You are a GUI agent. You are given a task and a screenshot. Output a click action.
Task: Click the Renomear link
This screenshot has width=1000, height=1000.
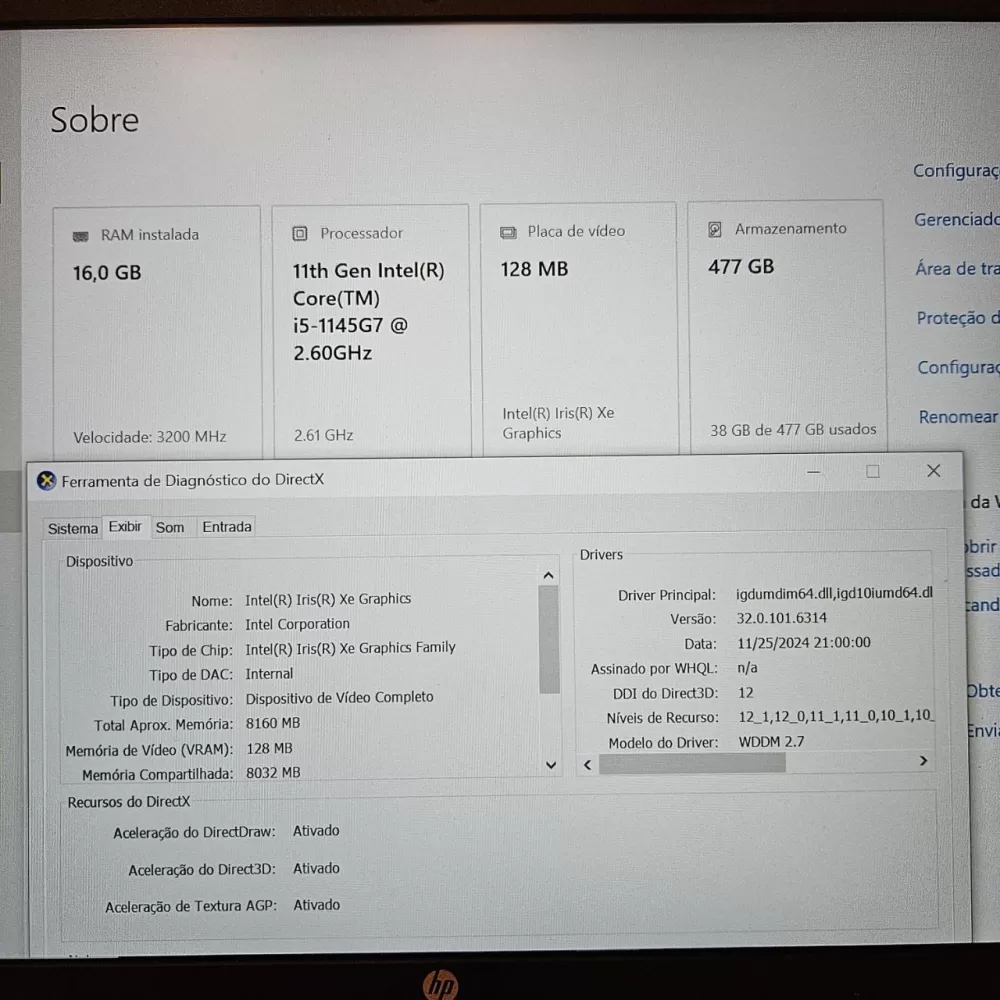[x=958, y=417]
